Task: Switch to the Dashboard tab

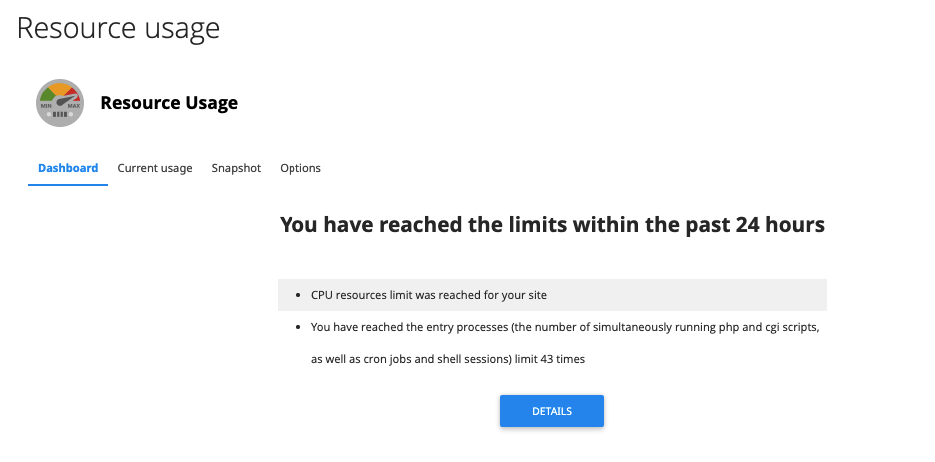Action: (68, 168)
